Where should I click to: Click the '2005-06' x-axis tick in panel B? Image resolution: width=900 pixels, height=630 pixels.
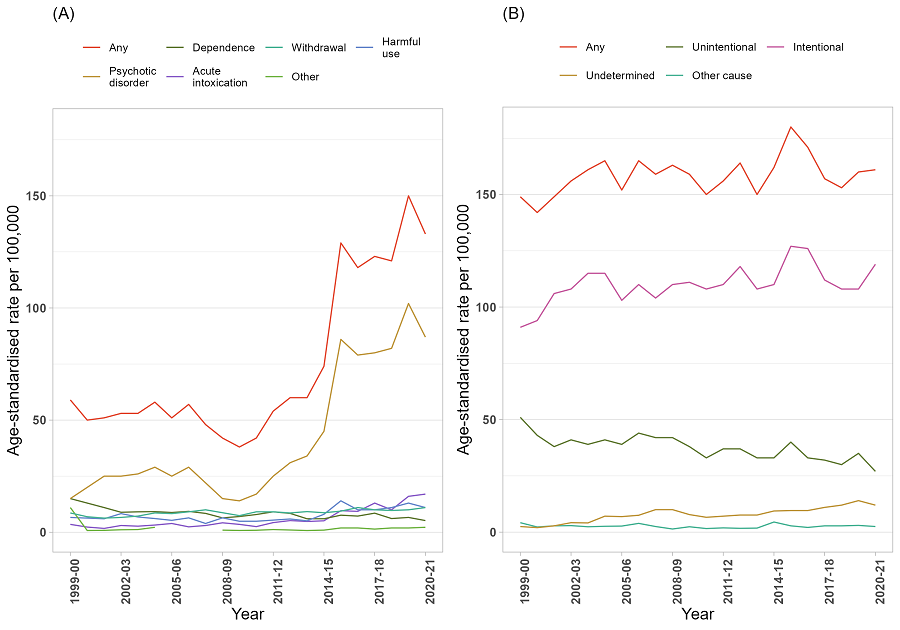[x=626, y=580]
